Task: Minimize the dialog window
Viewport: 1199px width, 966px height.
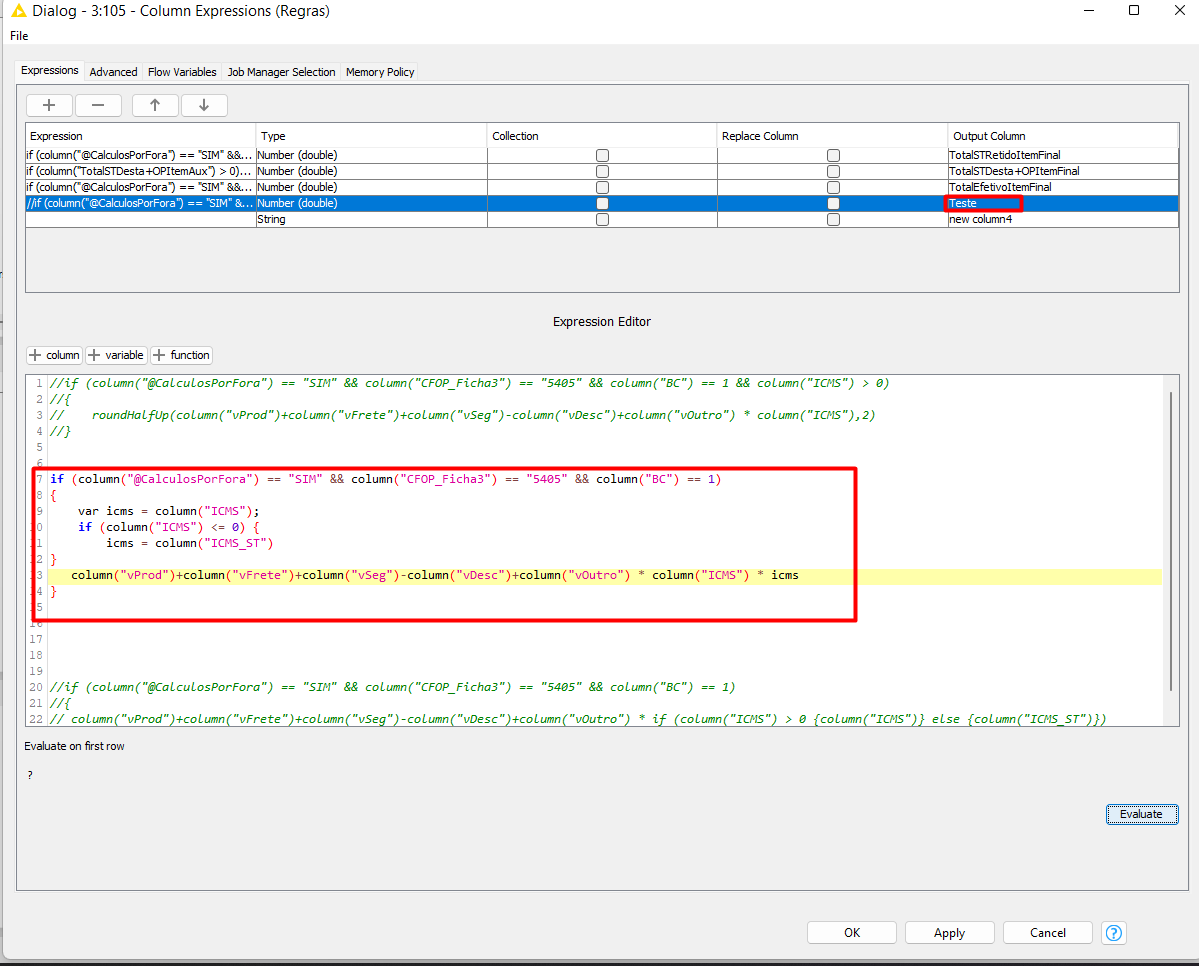Action: (1089, 11)
